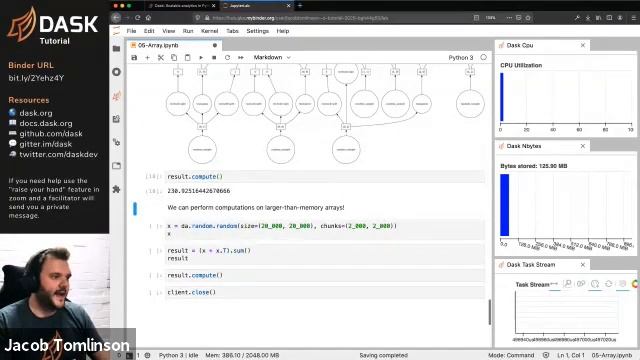Open the Markdown cell type dropdown
The width and height of the screenshot is (640, 360).
[272, 58]
